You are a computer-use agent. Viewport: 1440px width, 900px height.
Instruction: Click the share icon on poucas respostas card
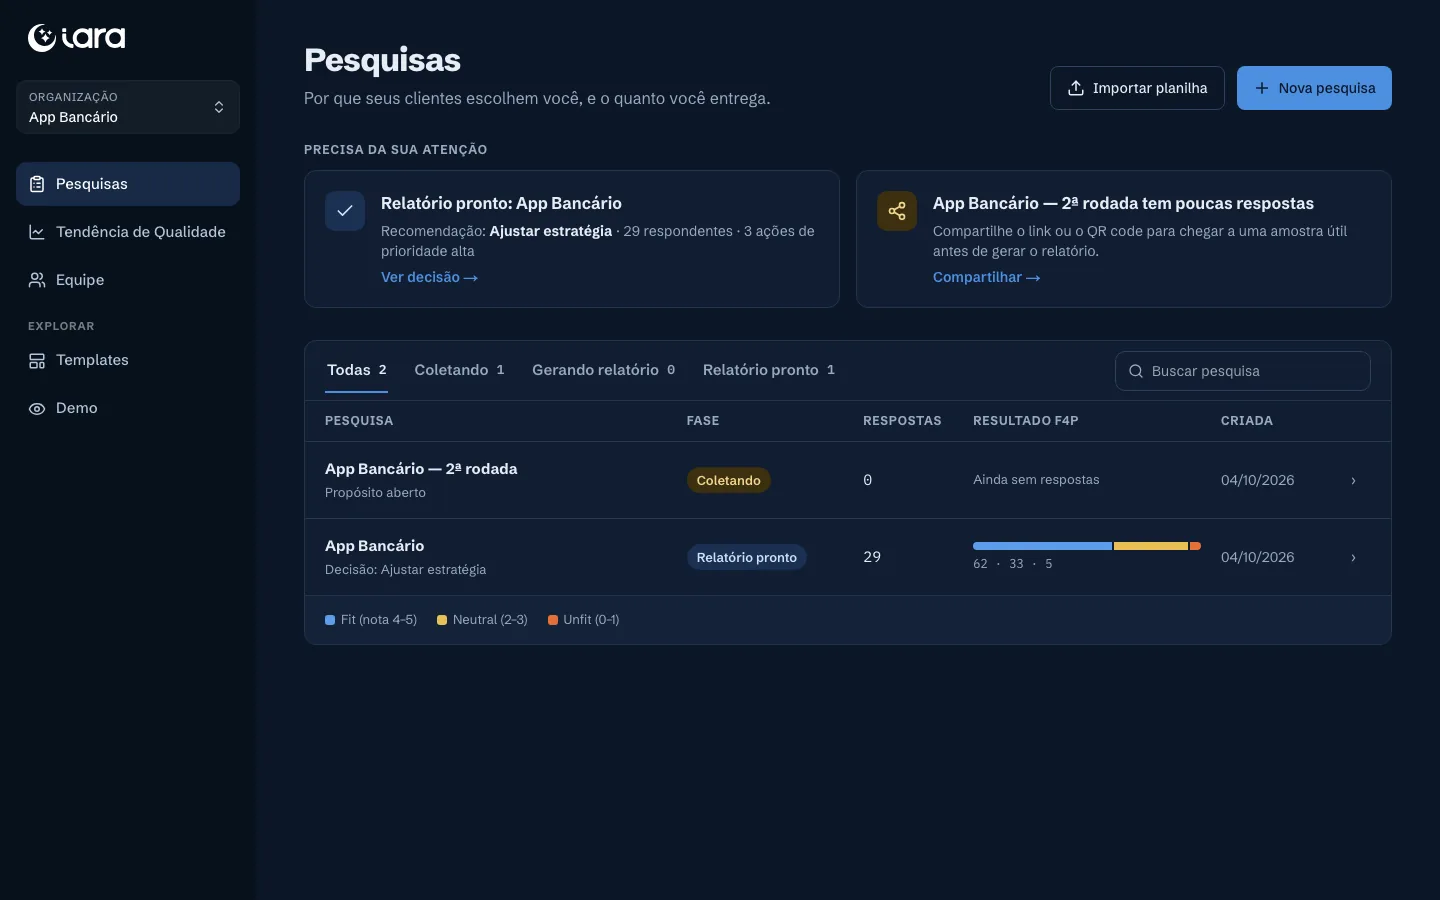[897, 211]
